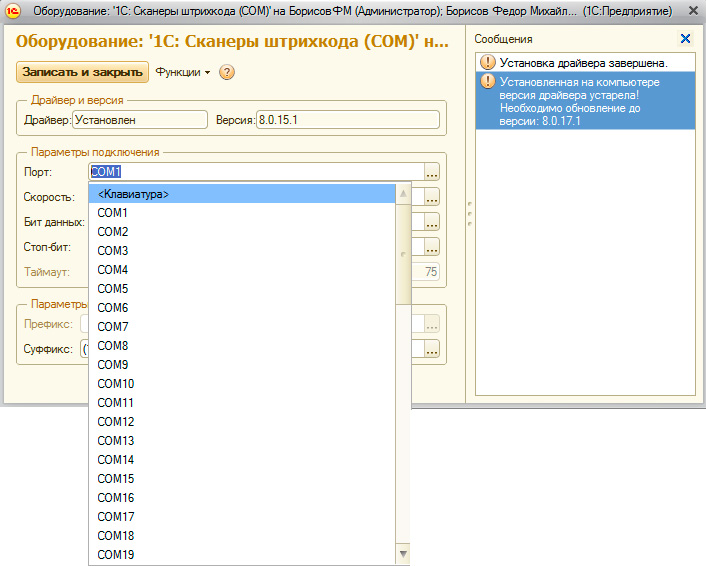Open the Бит данных field selection button

point(432,222)
